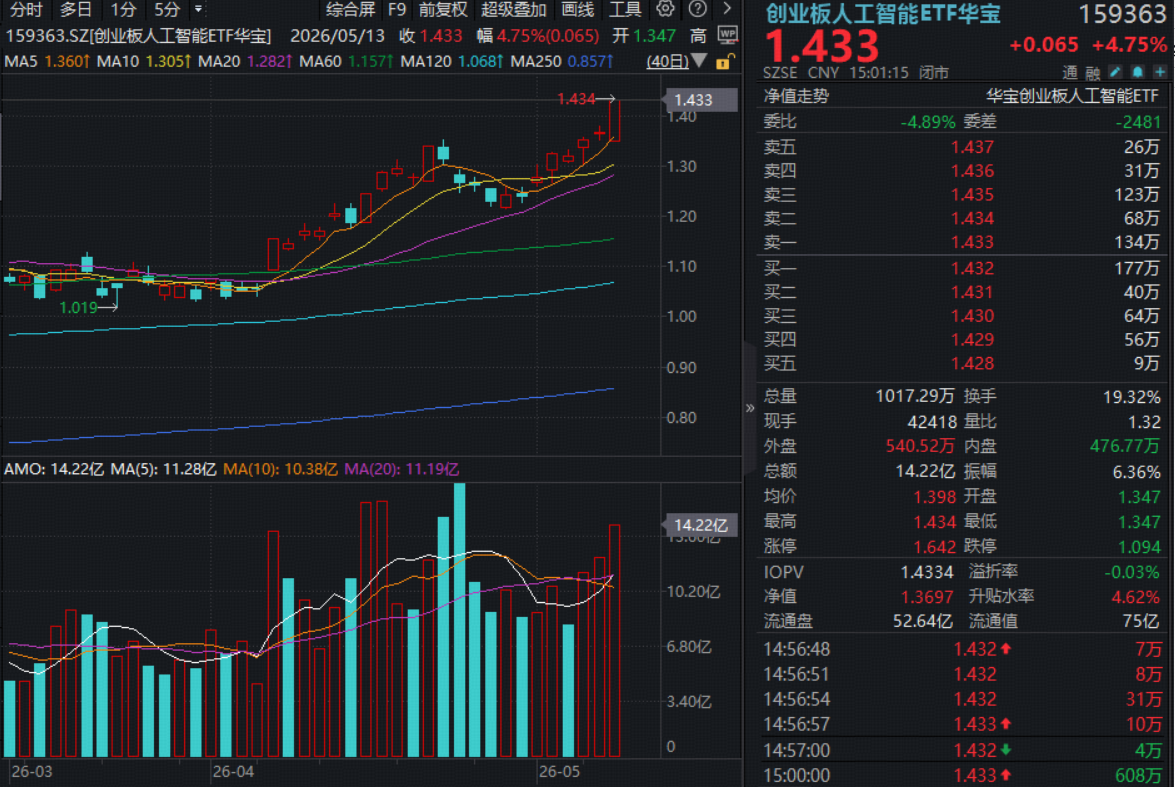1175x787 pixels.
Task: Select the 1分 one-minute period tab
Action: (124, 10)
